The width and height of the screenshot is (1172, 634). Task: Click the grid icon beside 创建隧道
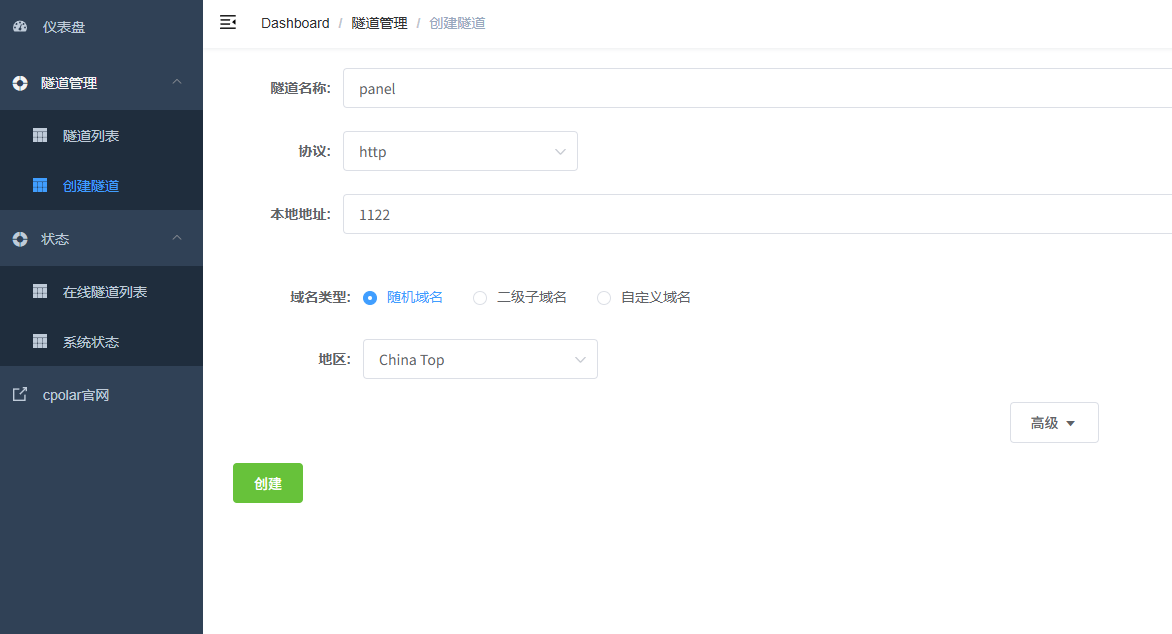[40, 186]
